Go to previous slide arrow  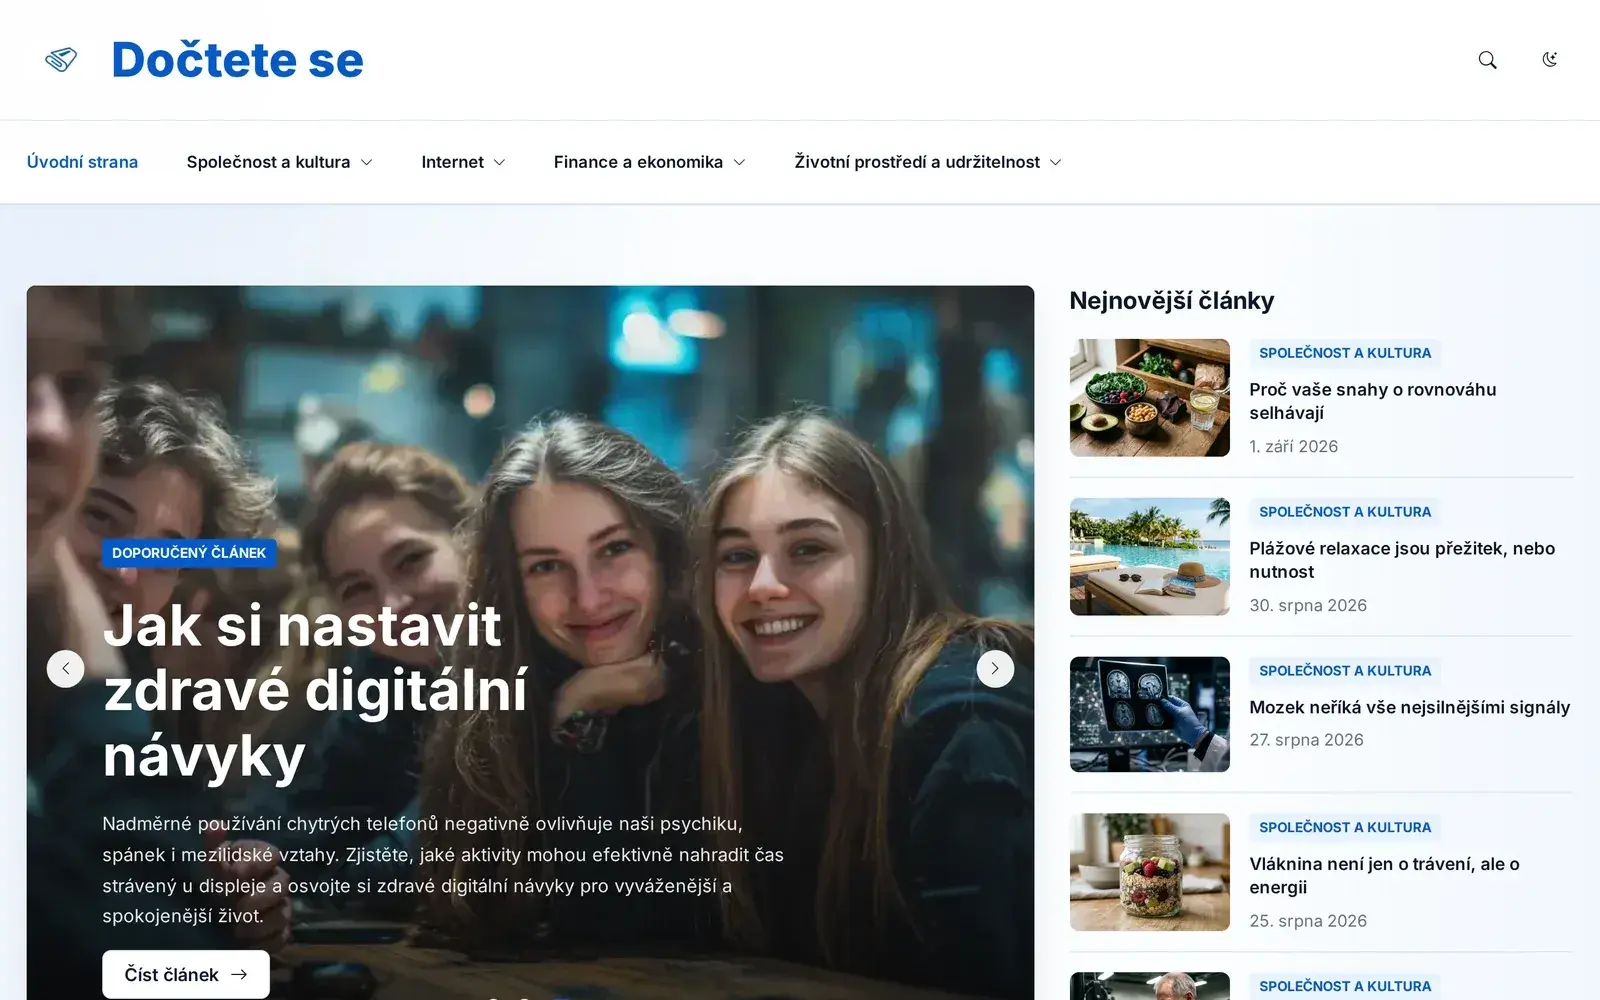(66, 669)
